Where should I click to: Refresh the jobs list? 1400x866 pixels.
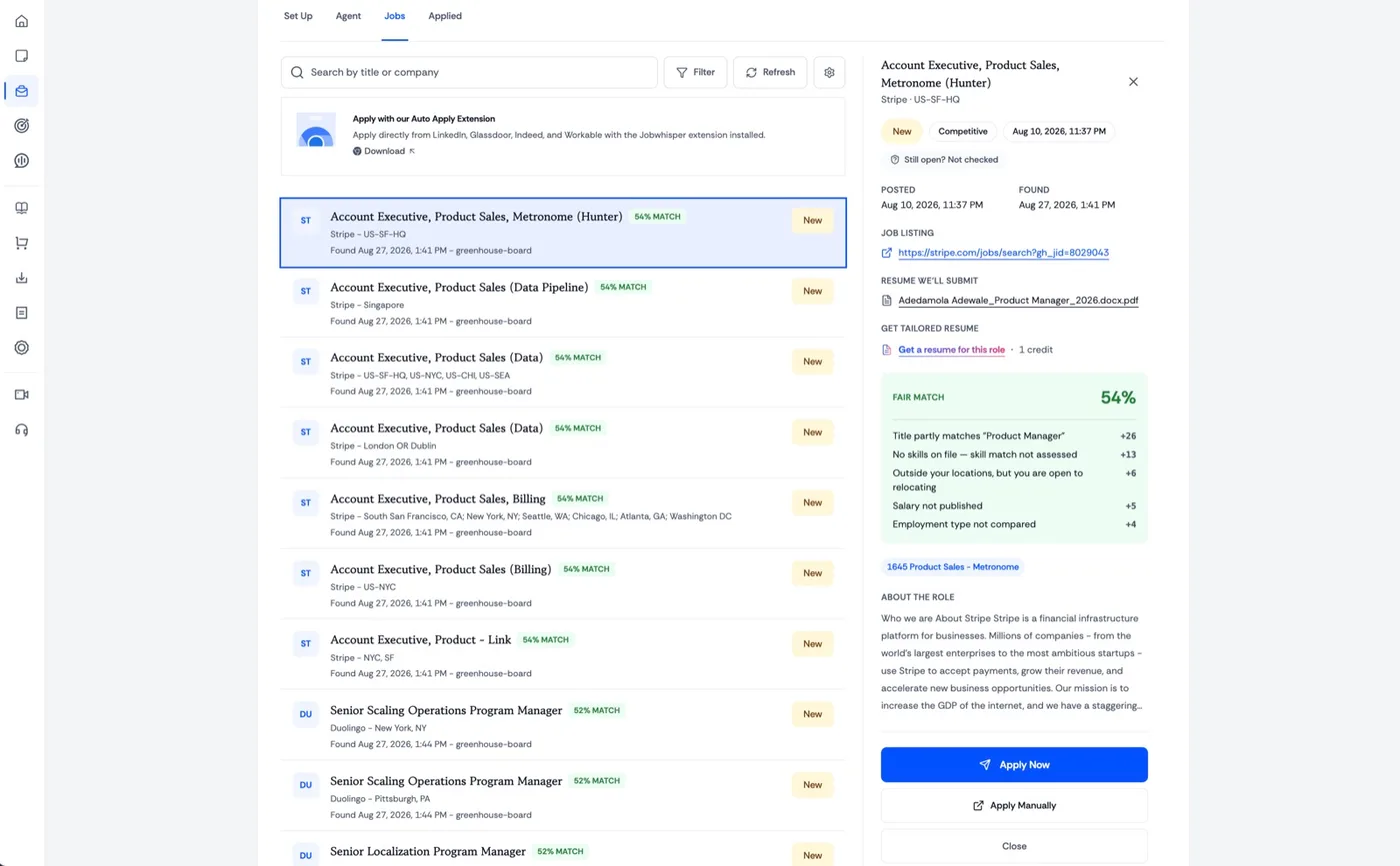770,72
